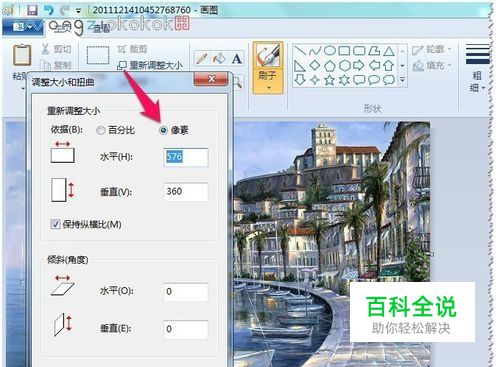Pick the Diamond shape
Image resolution: width=500 pixels, height=367 pixels.
pos(315,65)
